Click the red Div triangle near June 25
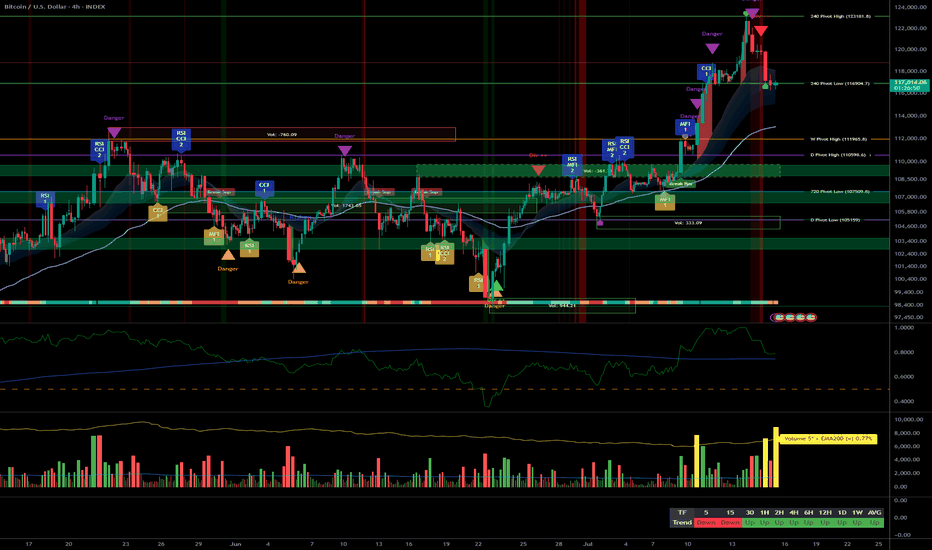The image size is (932, 550). click(538, 170)
